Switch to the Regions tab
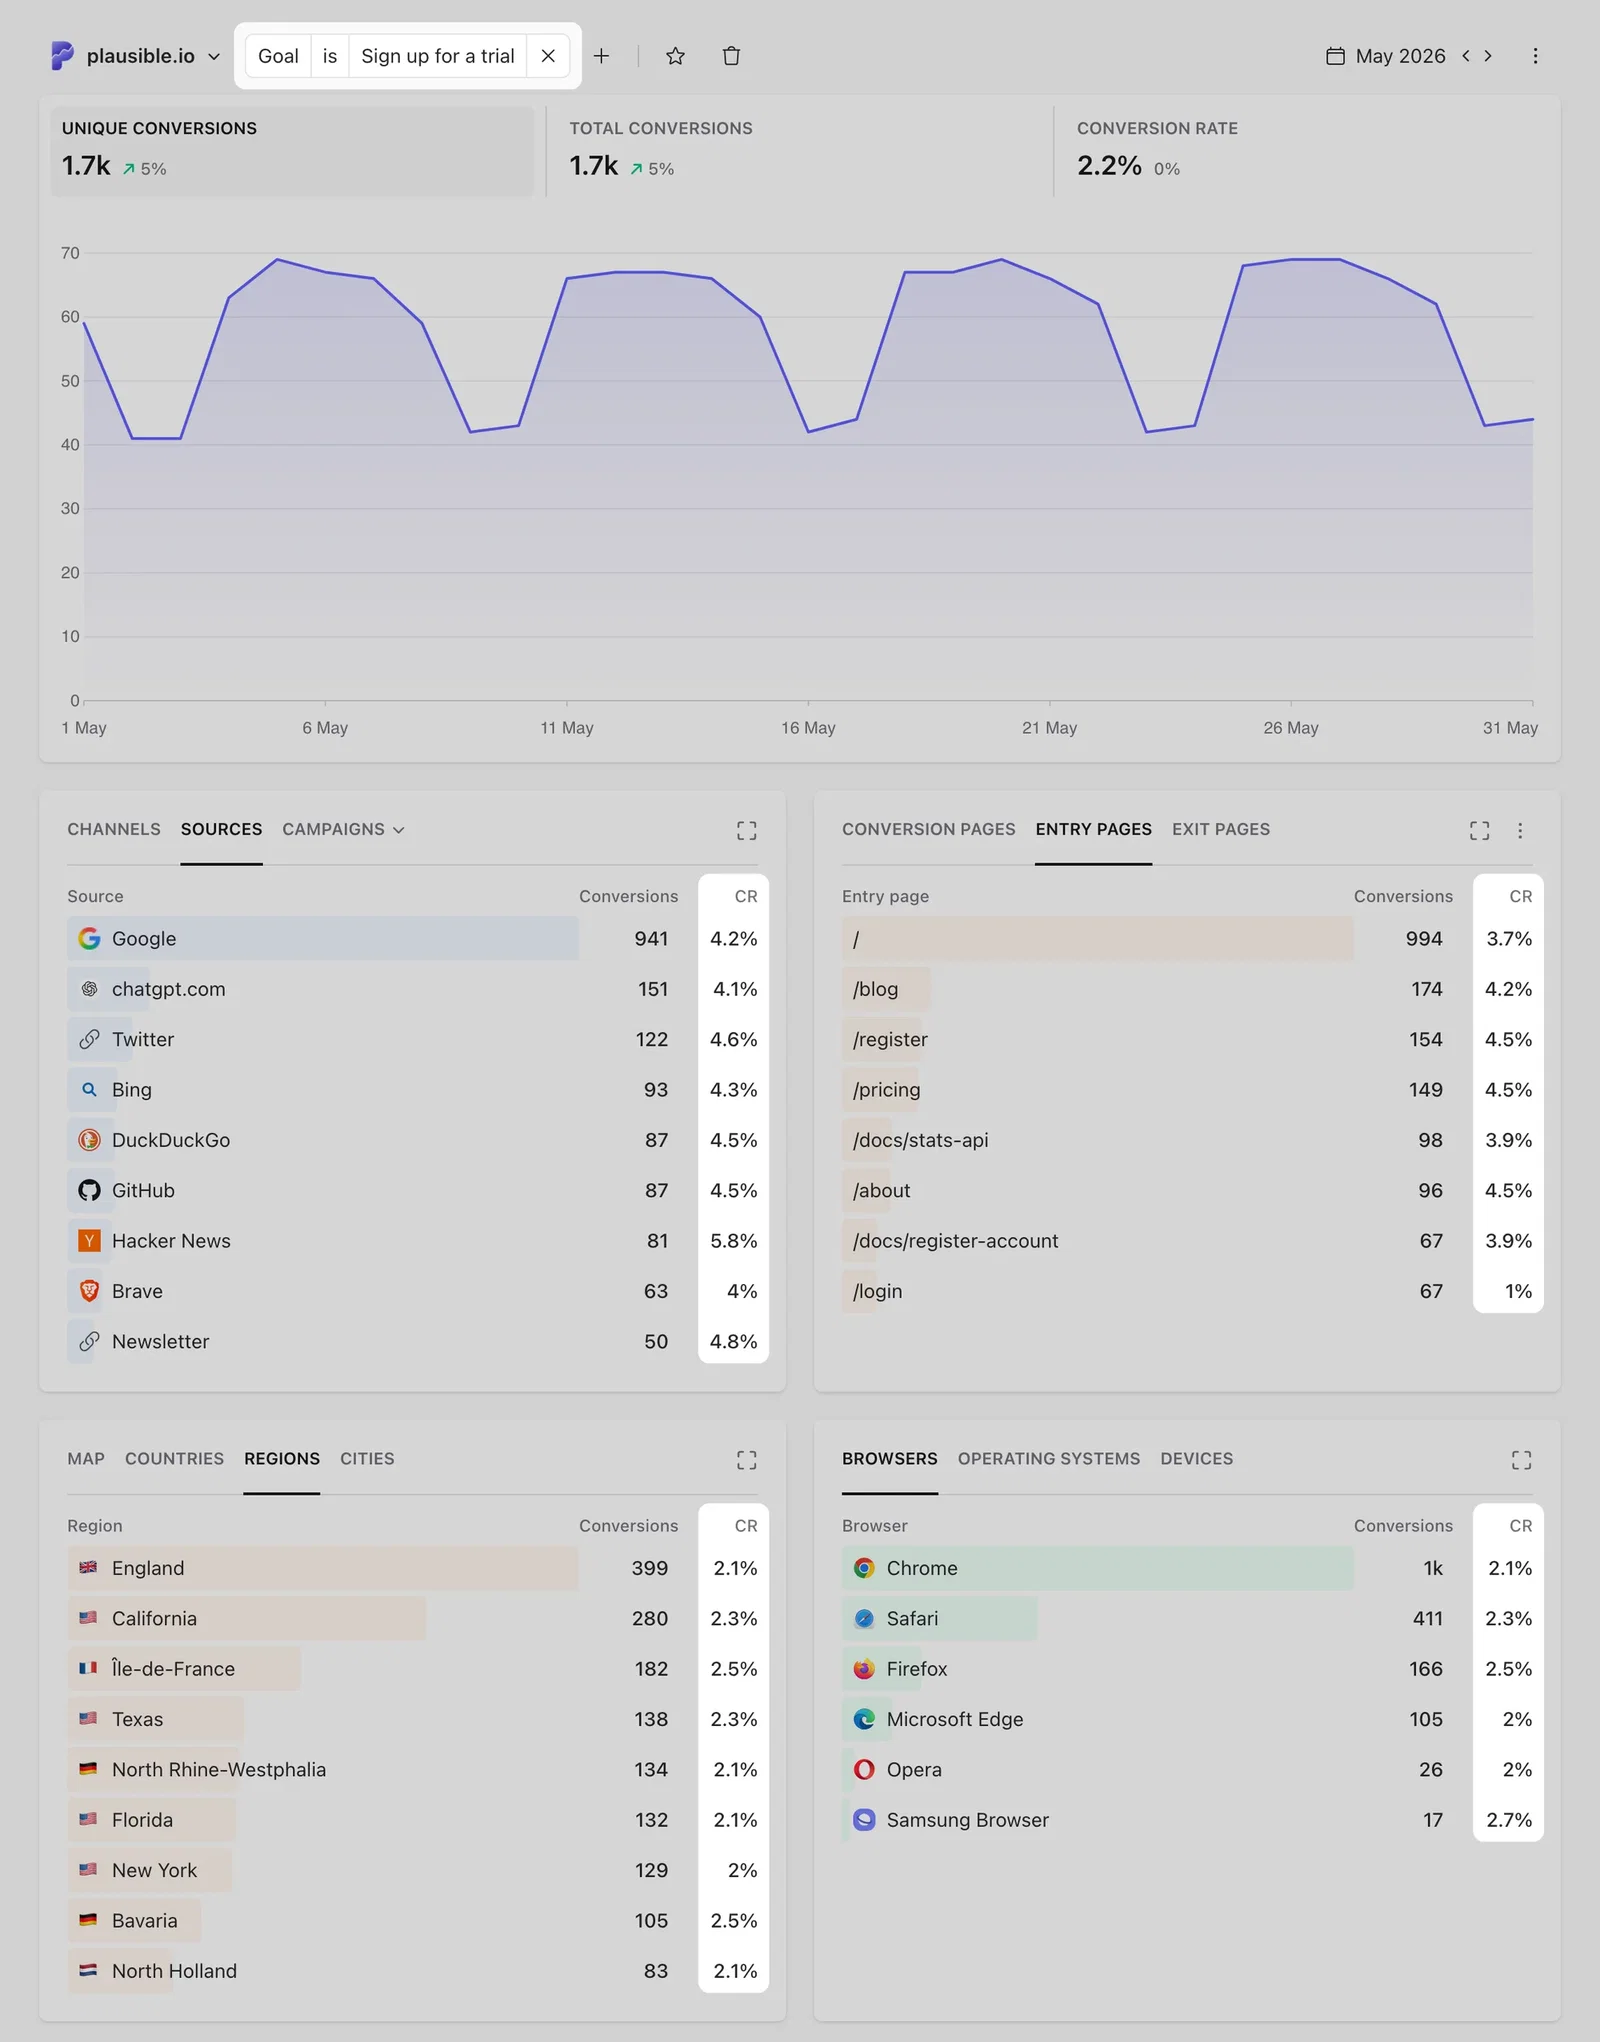 (x=282, y=1458)
